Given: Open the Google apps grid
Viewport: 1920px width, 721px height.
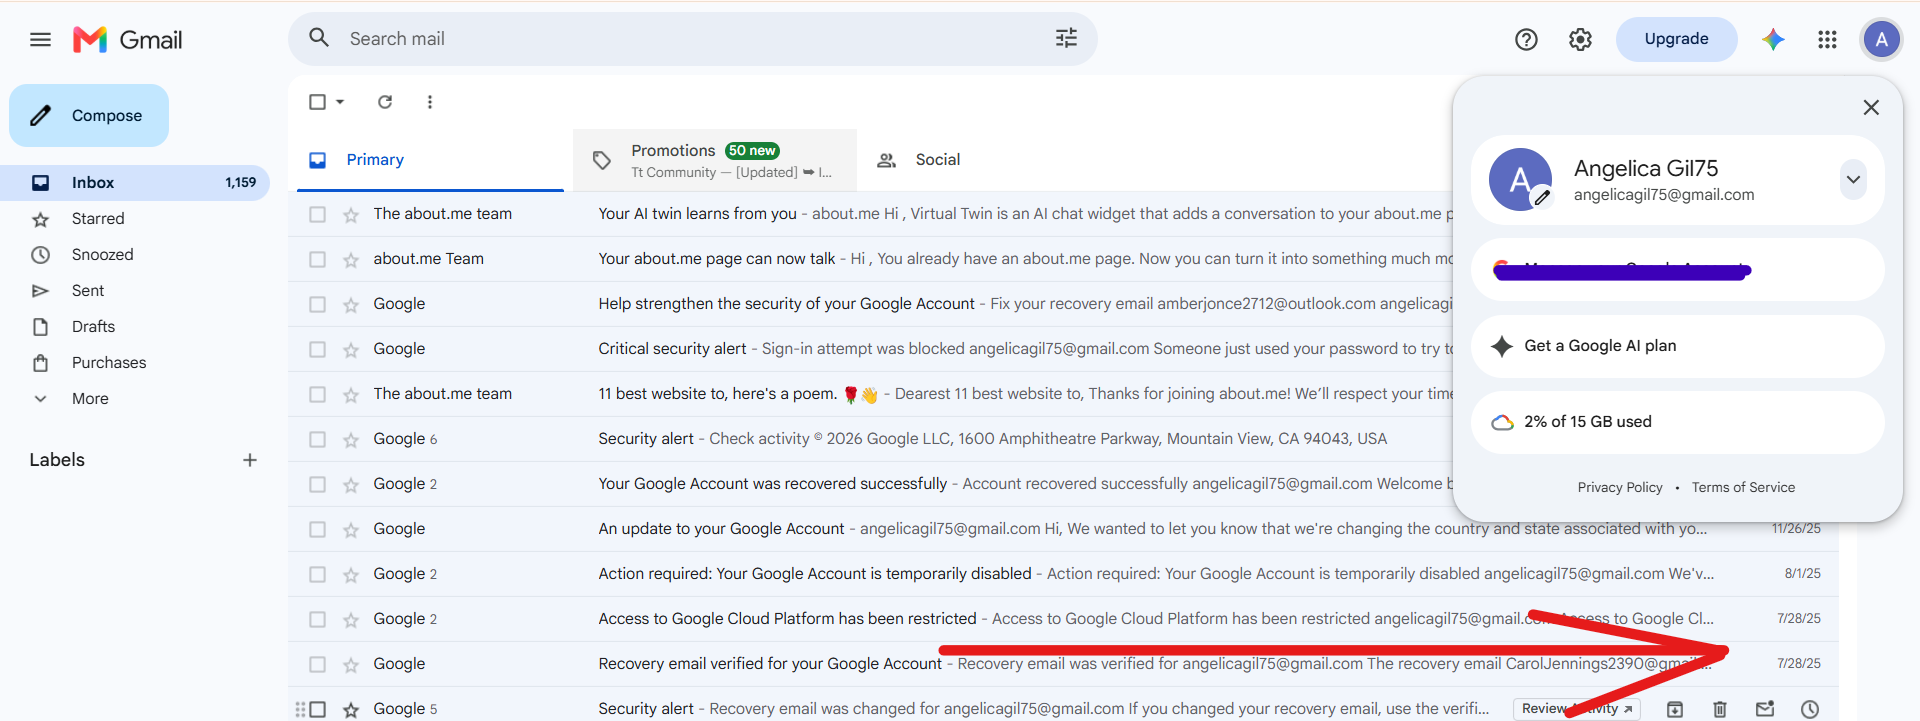Looking at the screenshot, I should click(x=1827, y=39).
